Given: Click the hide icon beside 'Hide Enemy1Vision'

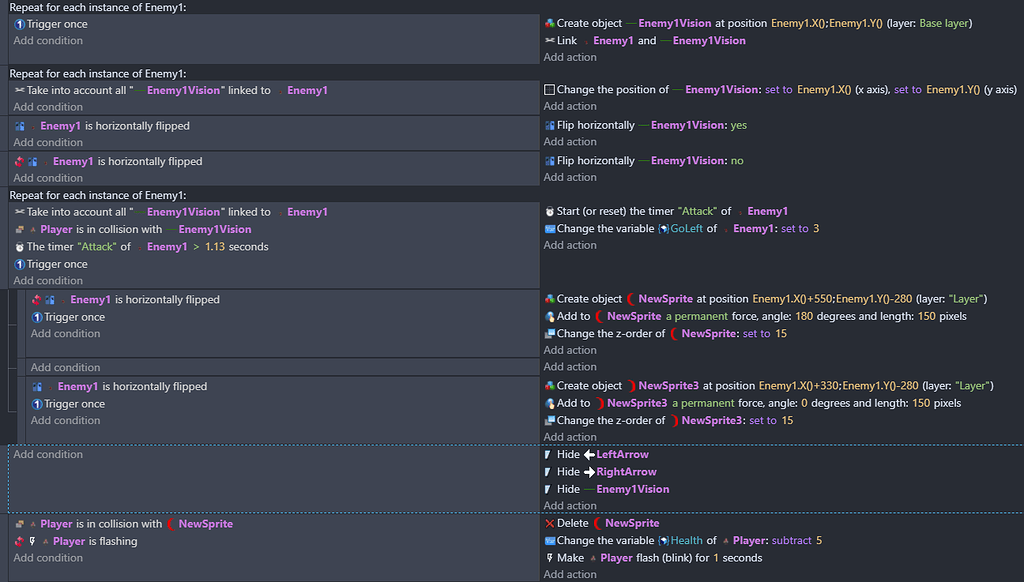Looking at the screenshot, I should coord(549,489).
